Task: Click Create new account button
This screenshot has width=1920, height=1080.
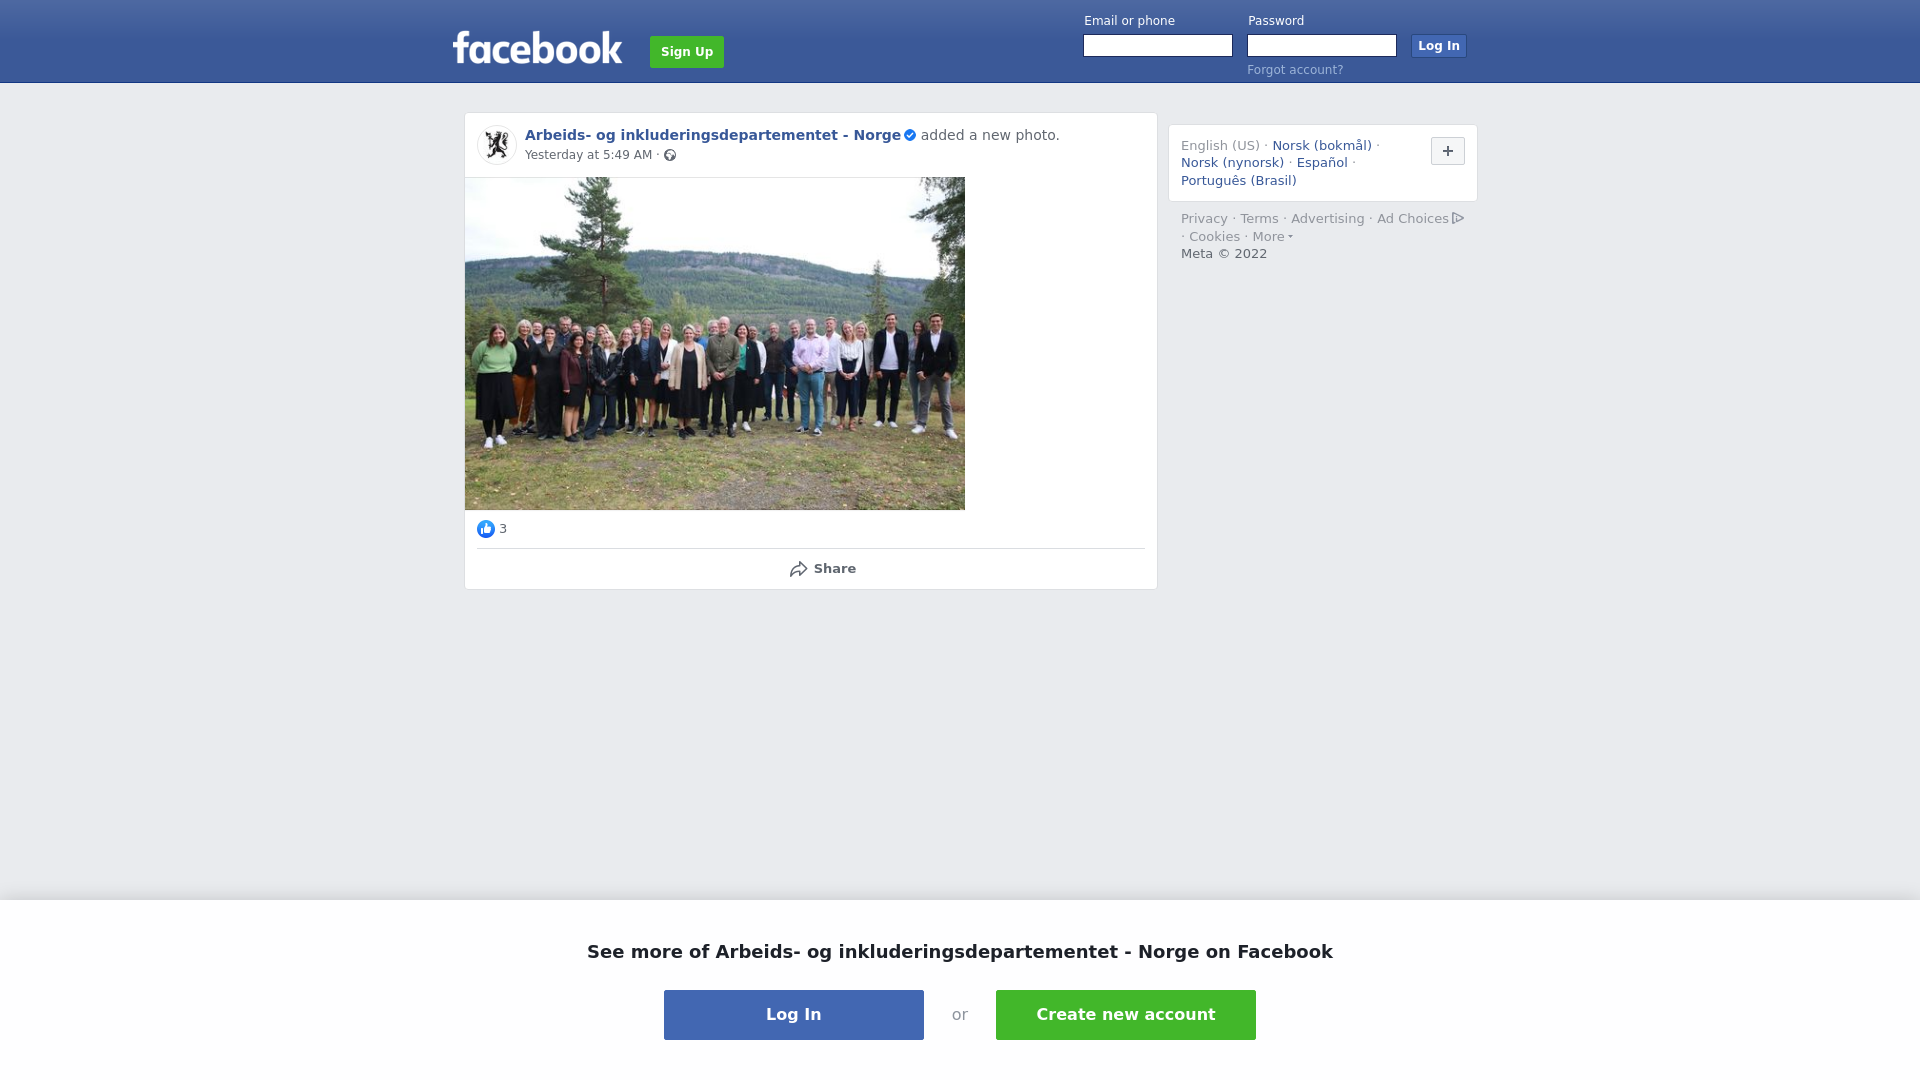Action: click(1126, 1015)
